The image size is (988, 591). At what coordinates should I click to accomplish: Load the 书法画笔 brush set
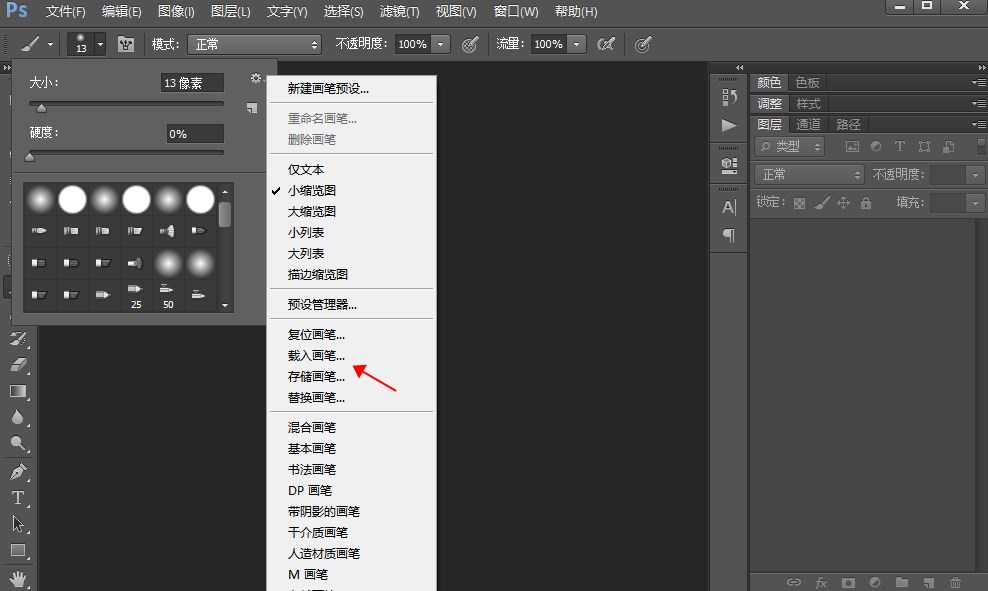pyautogui.click(x=312, y=469)
